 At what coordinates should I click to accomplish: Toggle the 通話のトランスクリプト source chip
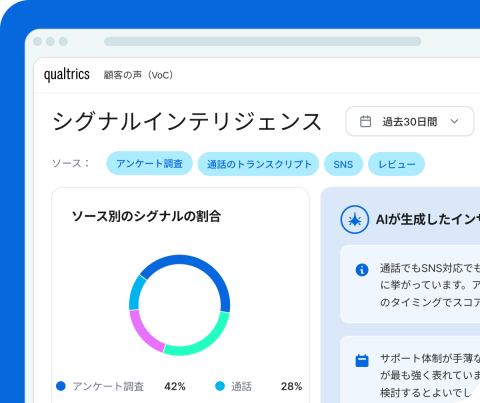click(x=258, y=164)
